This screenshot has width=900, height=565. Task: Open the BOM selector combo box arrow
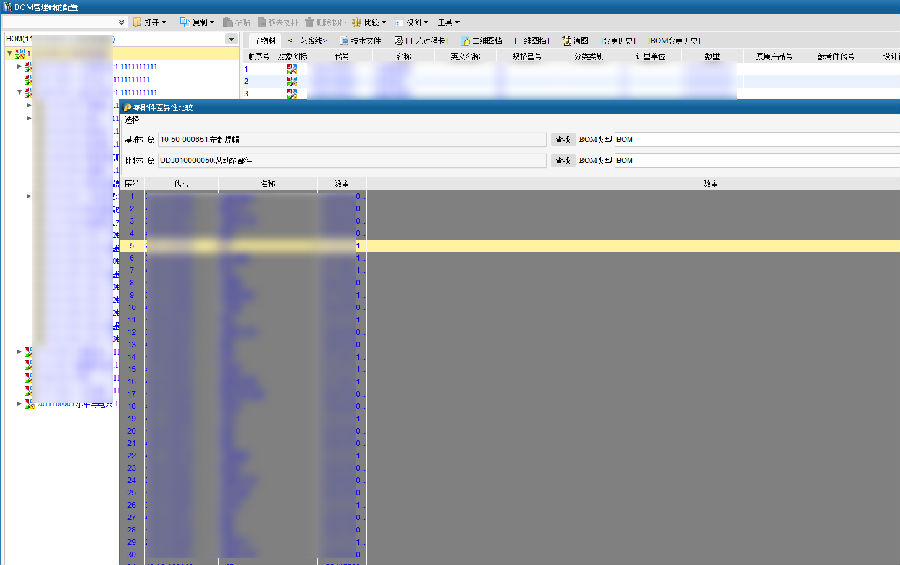pos(231,39)
